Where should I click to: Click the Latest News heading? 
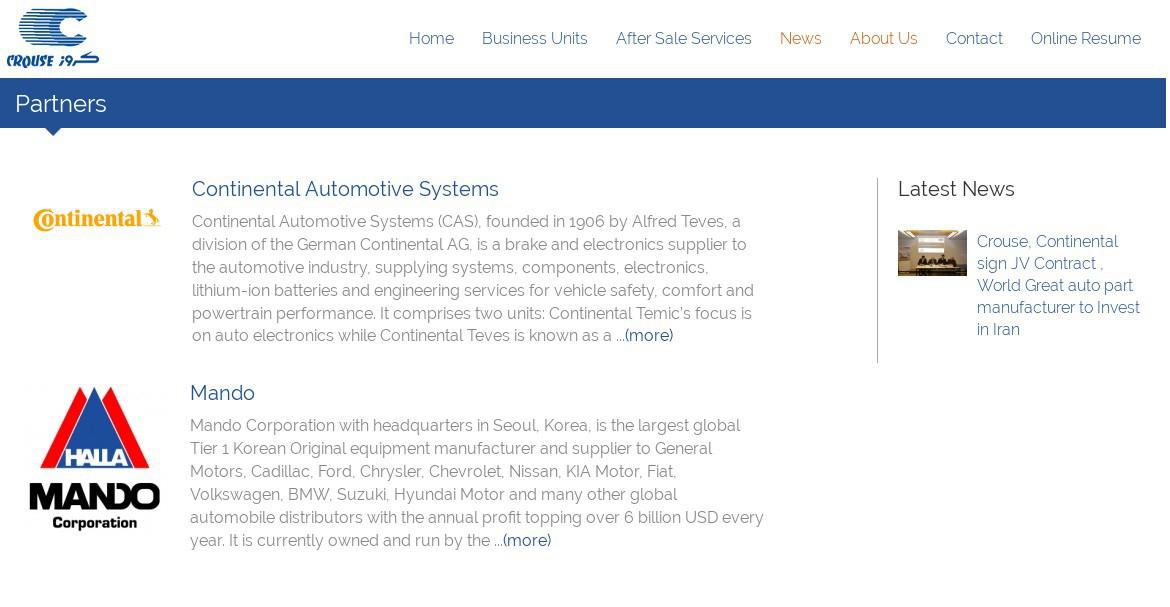click(x=956, y=189)
